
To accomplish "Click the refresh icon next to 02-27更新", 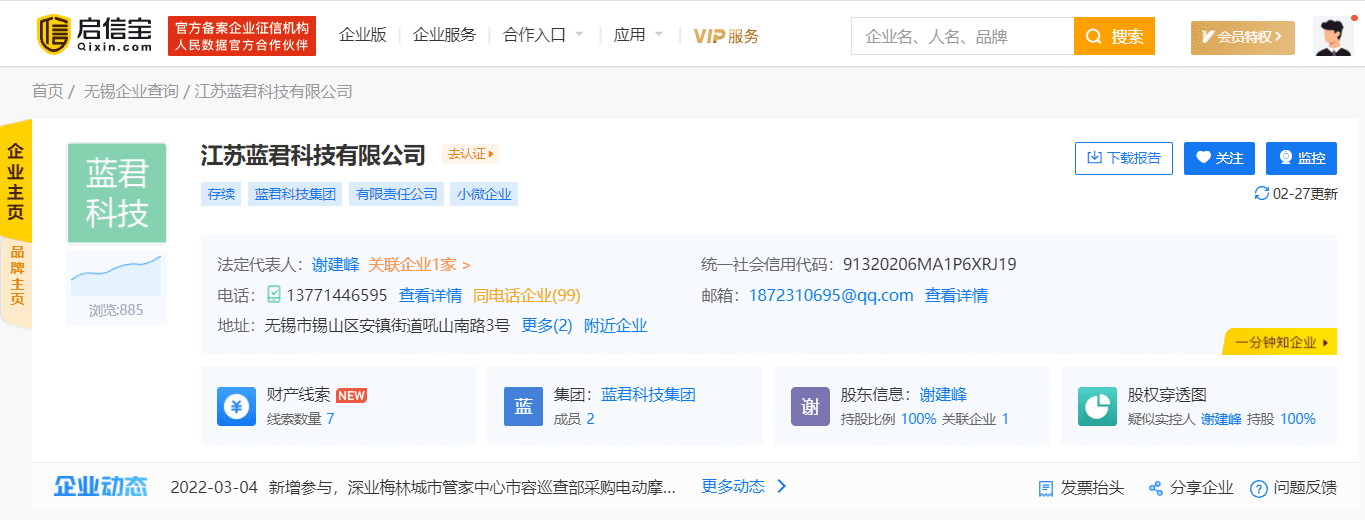I will (x=1261, y=193).
